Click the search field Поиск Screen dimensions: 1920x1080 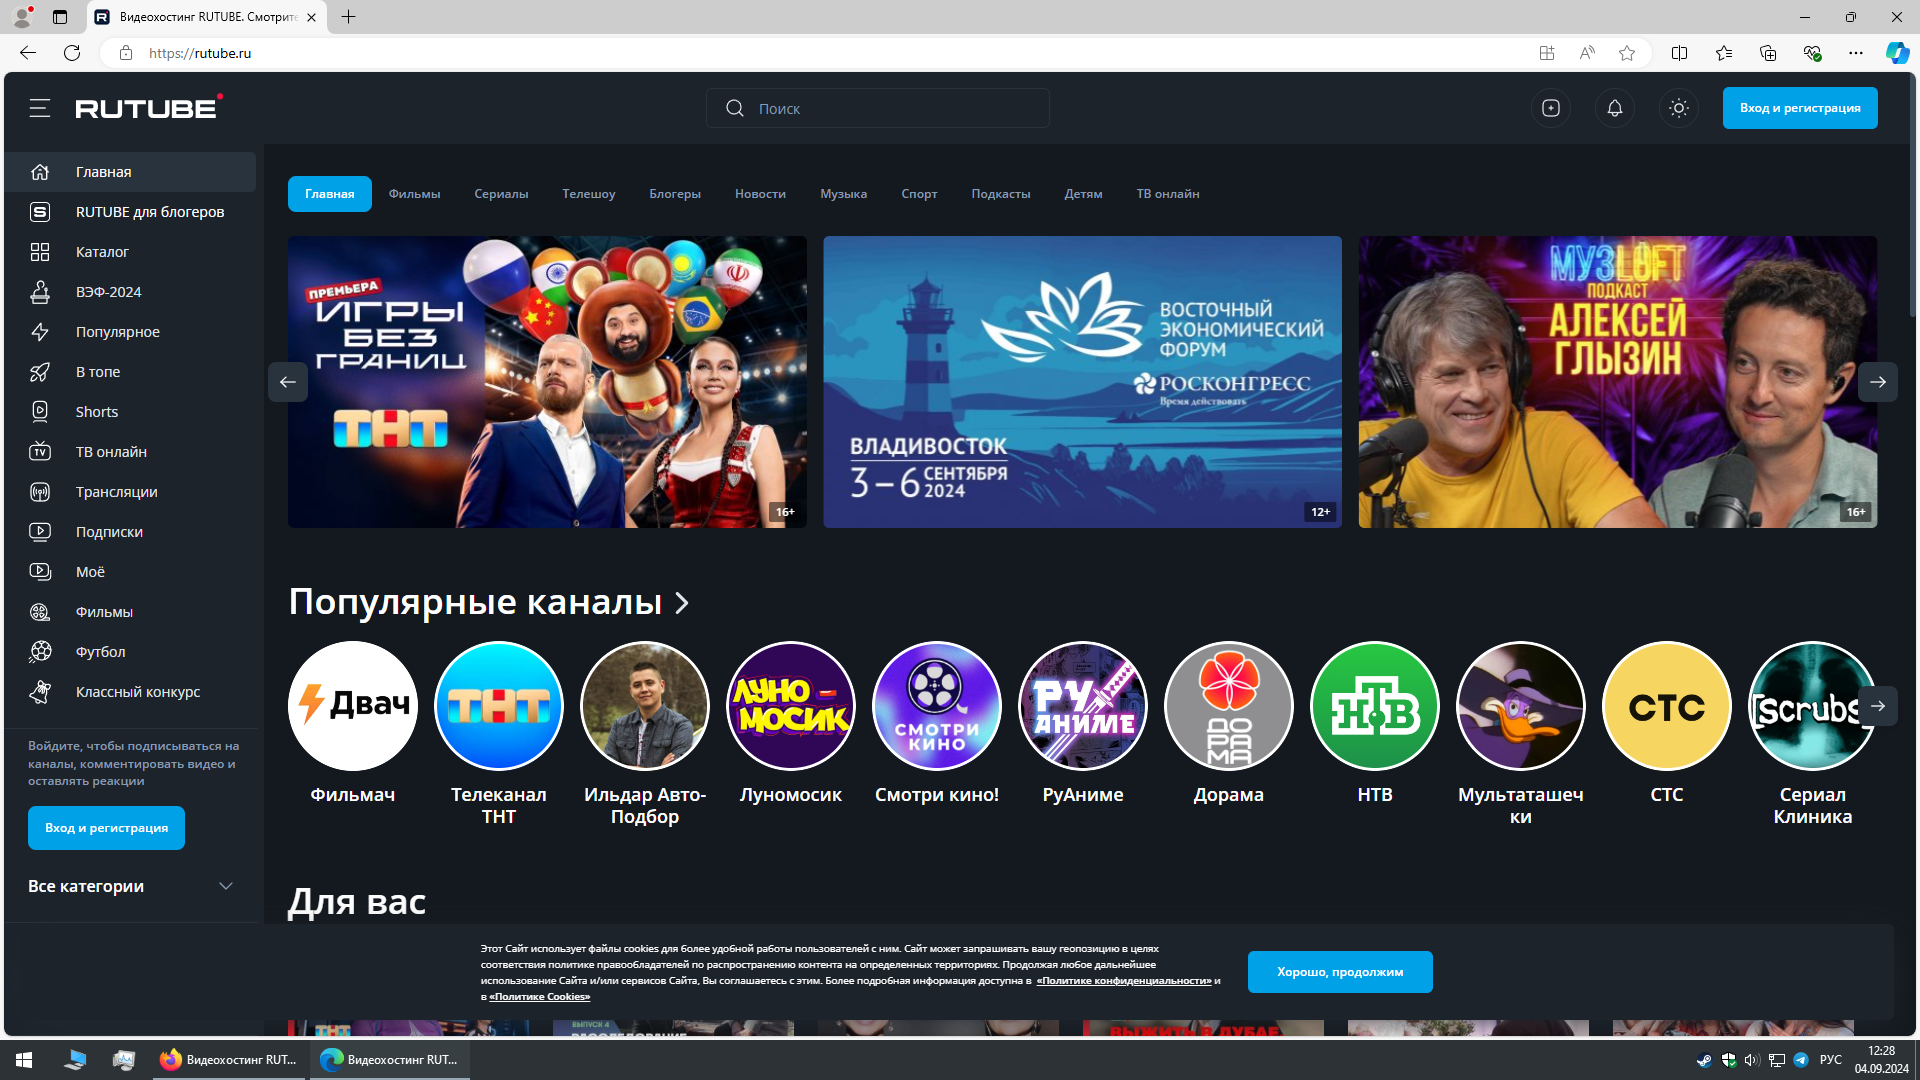coord(880,108)
